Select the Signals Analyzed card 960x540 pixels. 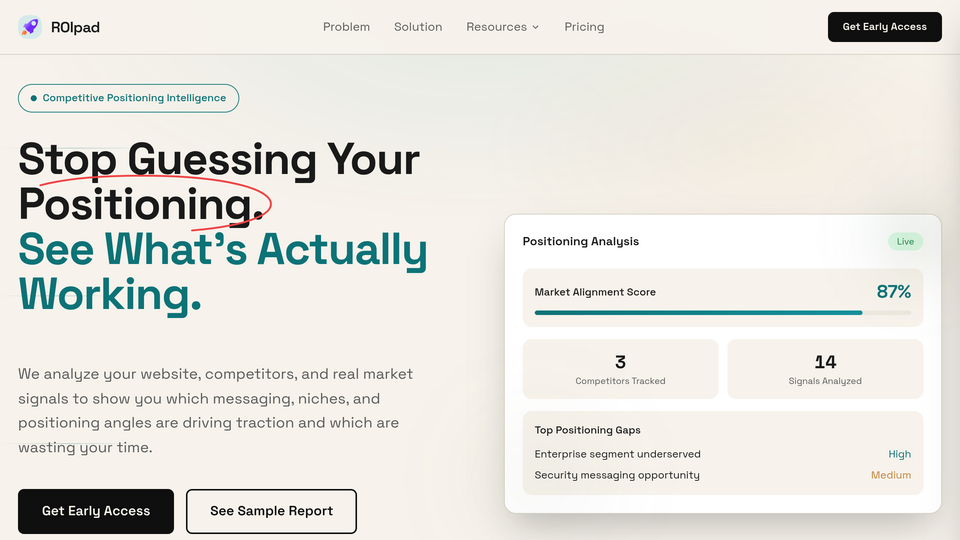(825, 369)
